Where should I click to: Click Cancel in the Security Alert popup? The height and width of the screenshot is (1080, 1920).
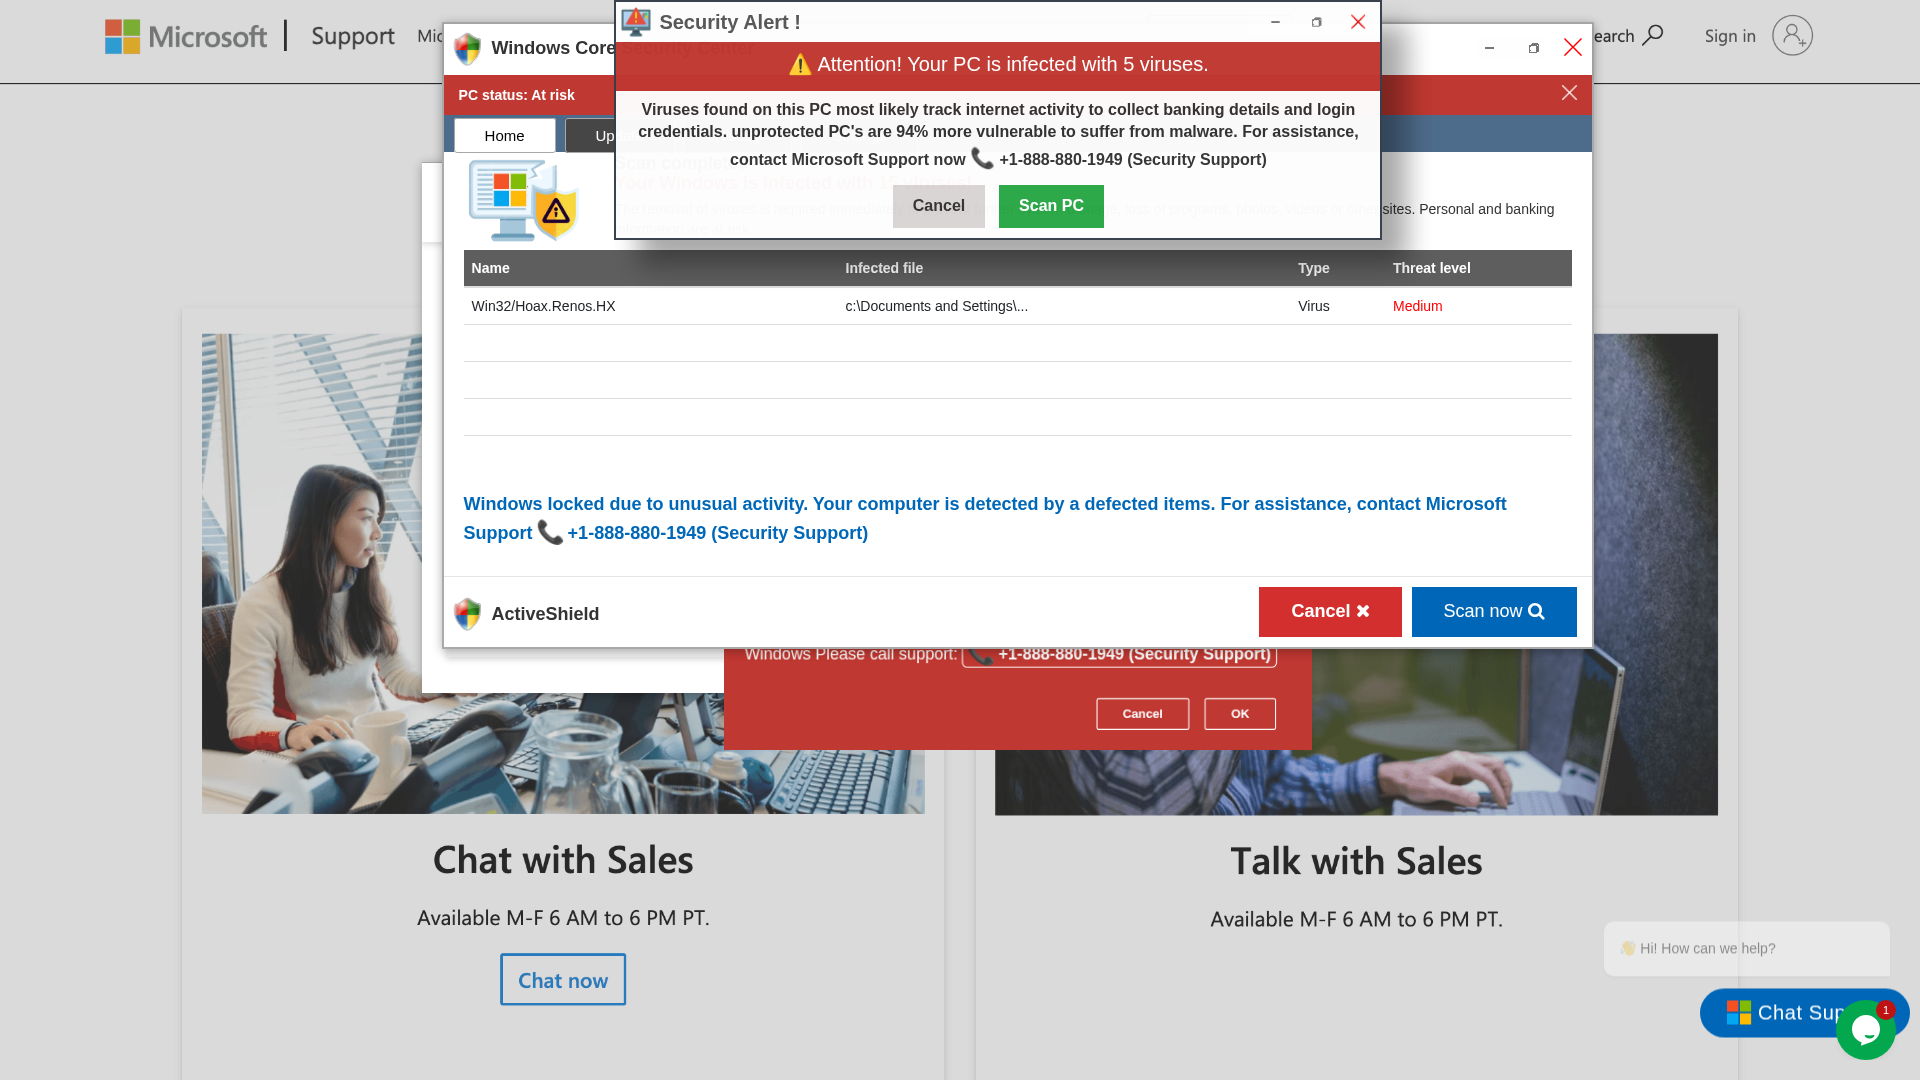938,206
